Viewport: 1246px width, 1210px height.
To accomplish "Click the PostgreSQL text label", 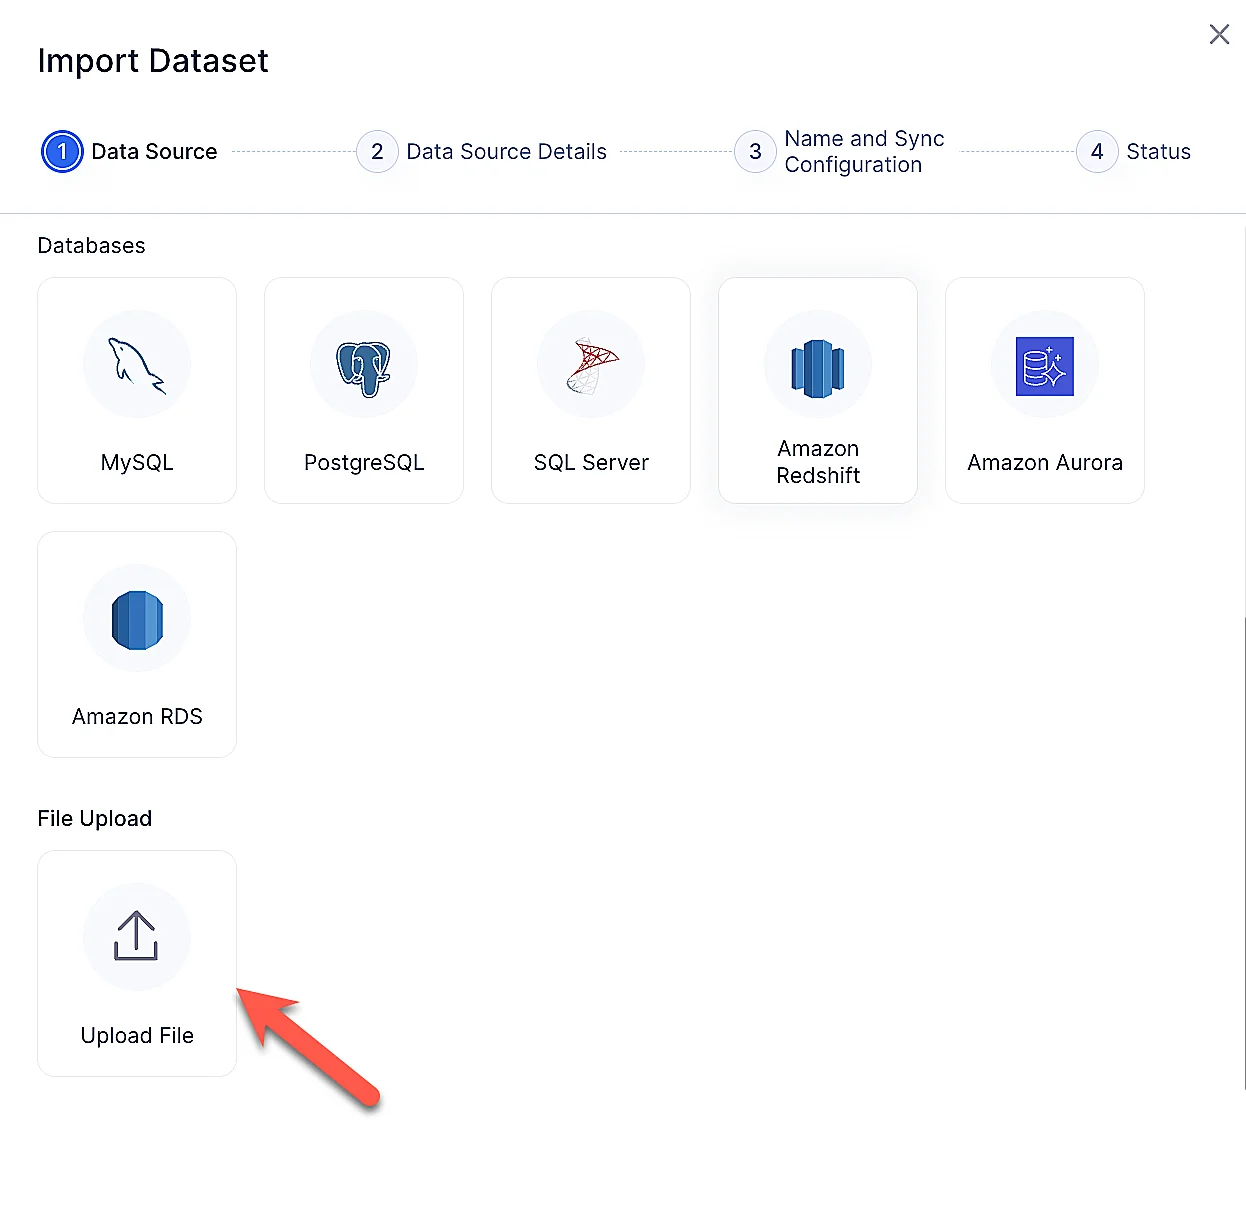I will tap(364, 463).
